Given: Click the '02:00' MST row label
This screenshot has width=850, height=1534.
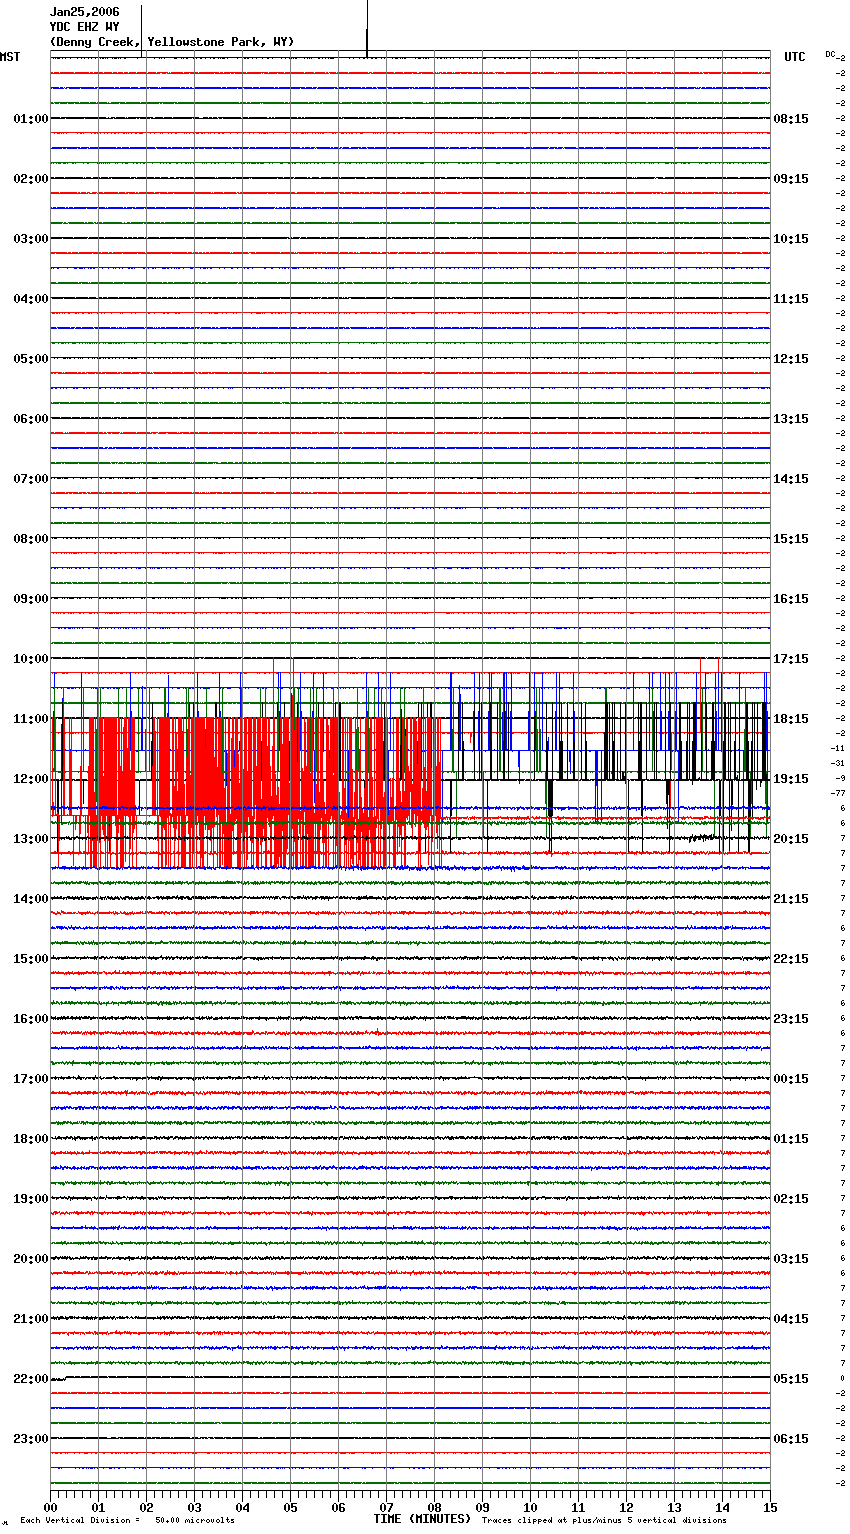Looking at the screenshot, I should pos(31,179).
